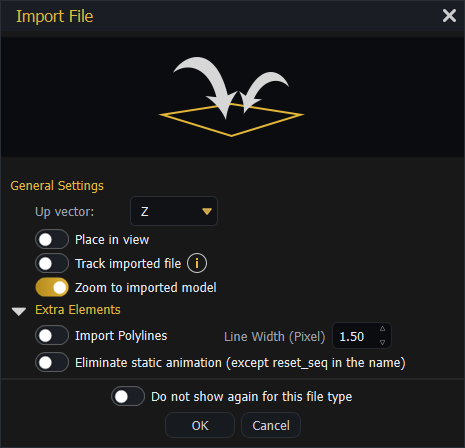Click the import preview illustration

coord(231,97)
